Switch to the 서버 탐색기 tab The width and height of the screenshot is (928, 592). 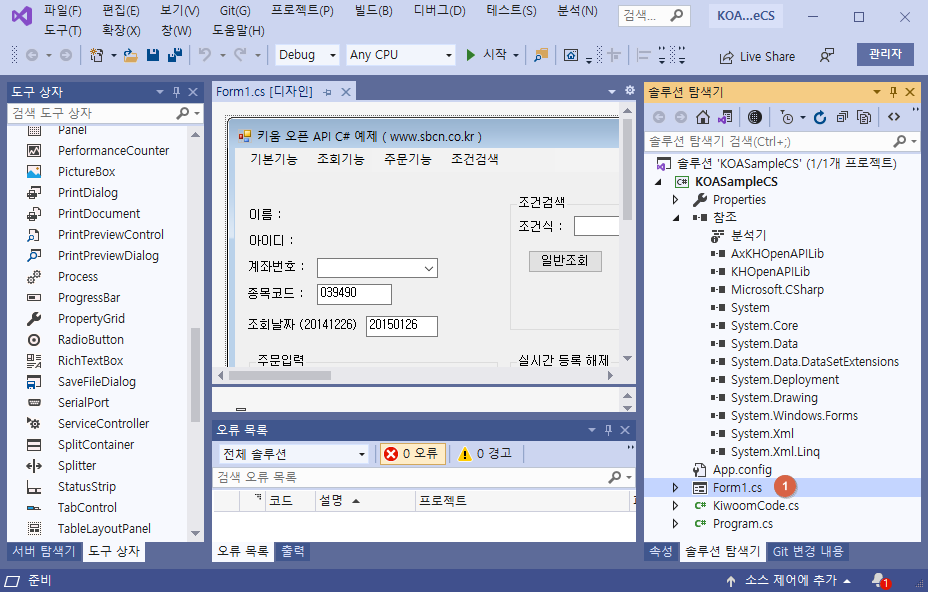[44, 551]
